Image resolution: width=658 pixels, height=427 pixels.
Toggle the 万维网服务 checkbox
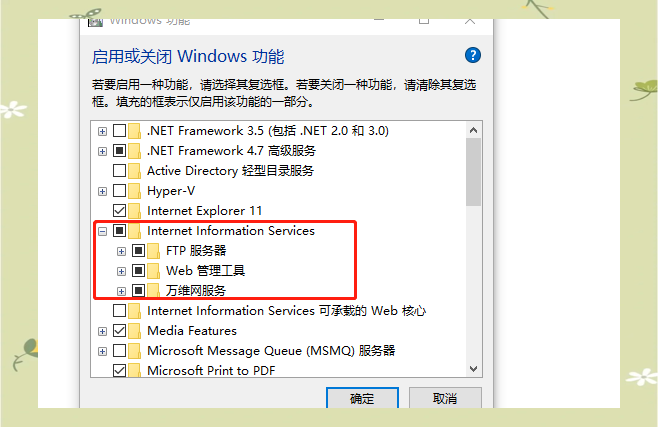(138, 290)
